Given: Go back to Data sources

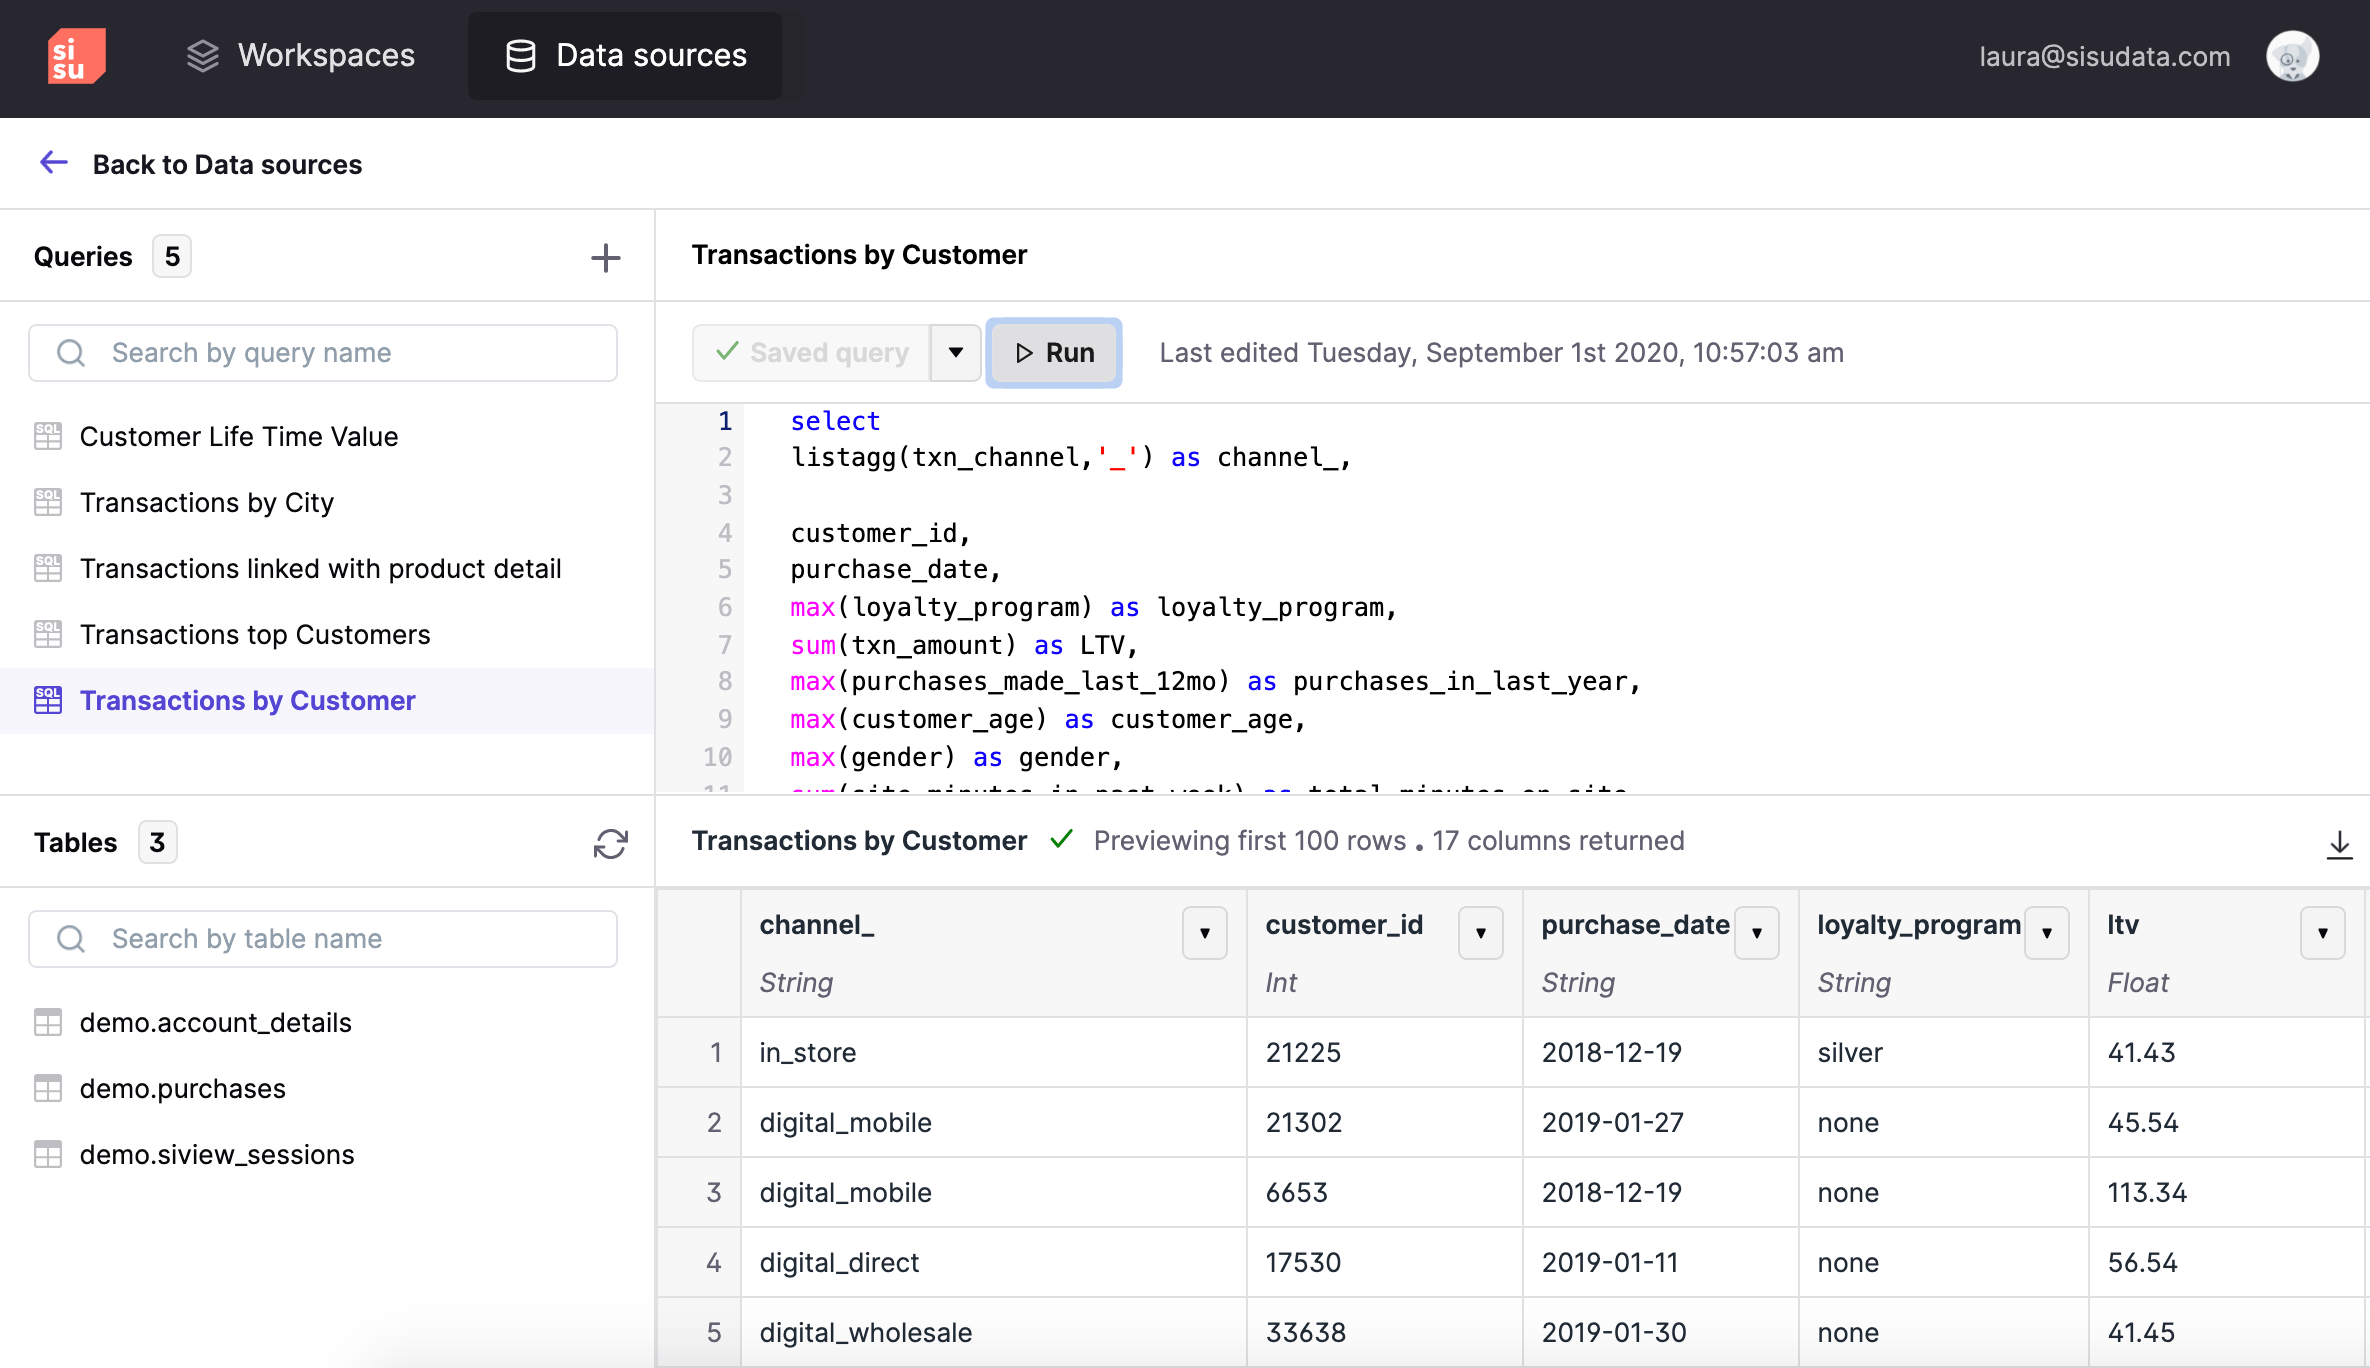Looking at the screenshot, I should pos(227,164).
